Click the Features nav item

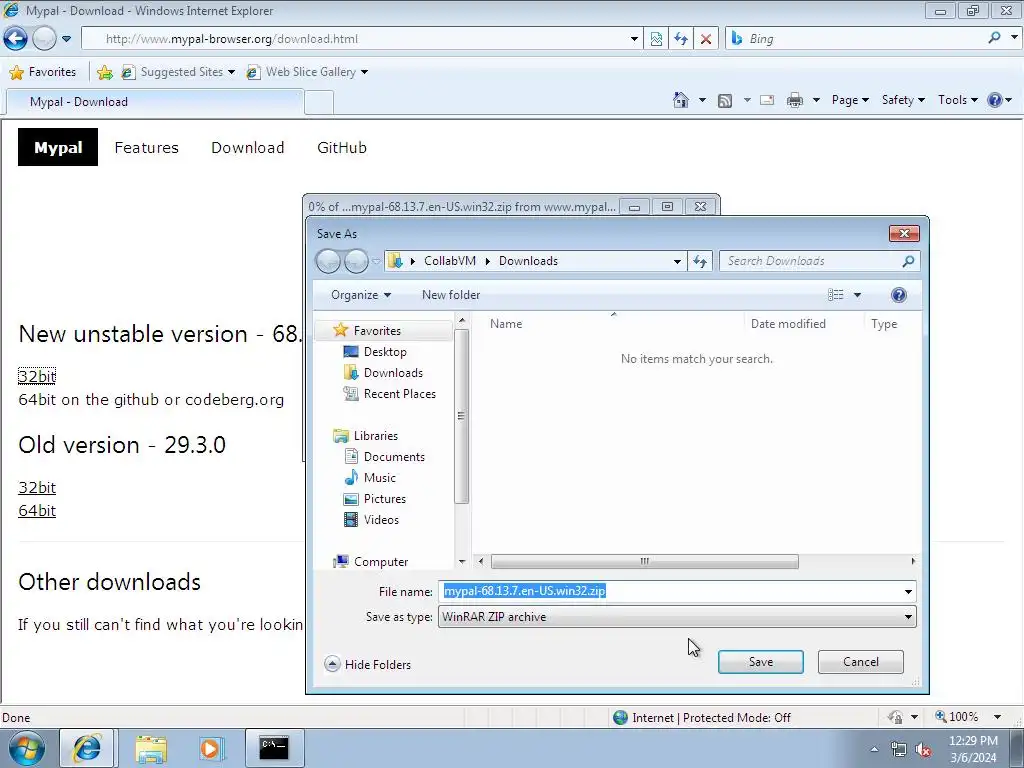coord(146,148)
